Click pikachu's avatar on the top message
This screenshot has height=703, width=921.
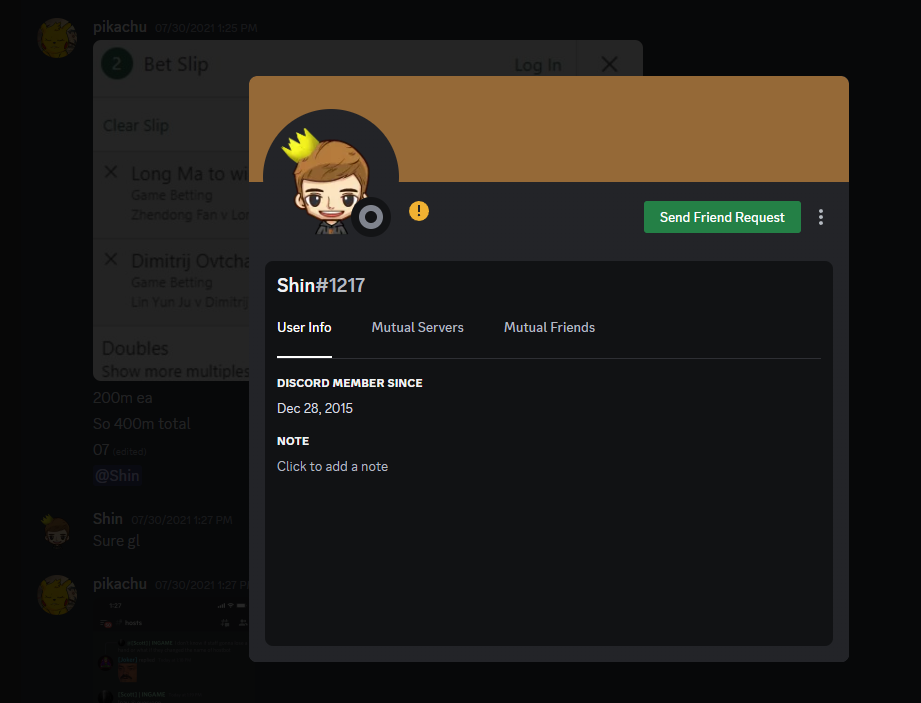coord(57,38)
